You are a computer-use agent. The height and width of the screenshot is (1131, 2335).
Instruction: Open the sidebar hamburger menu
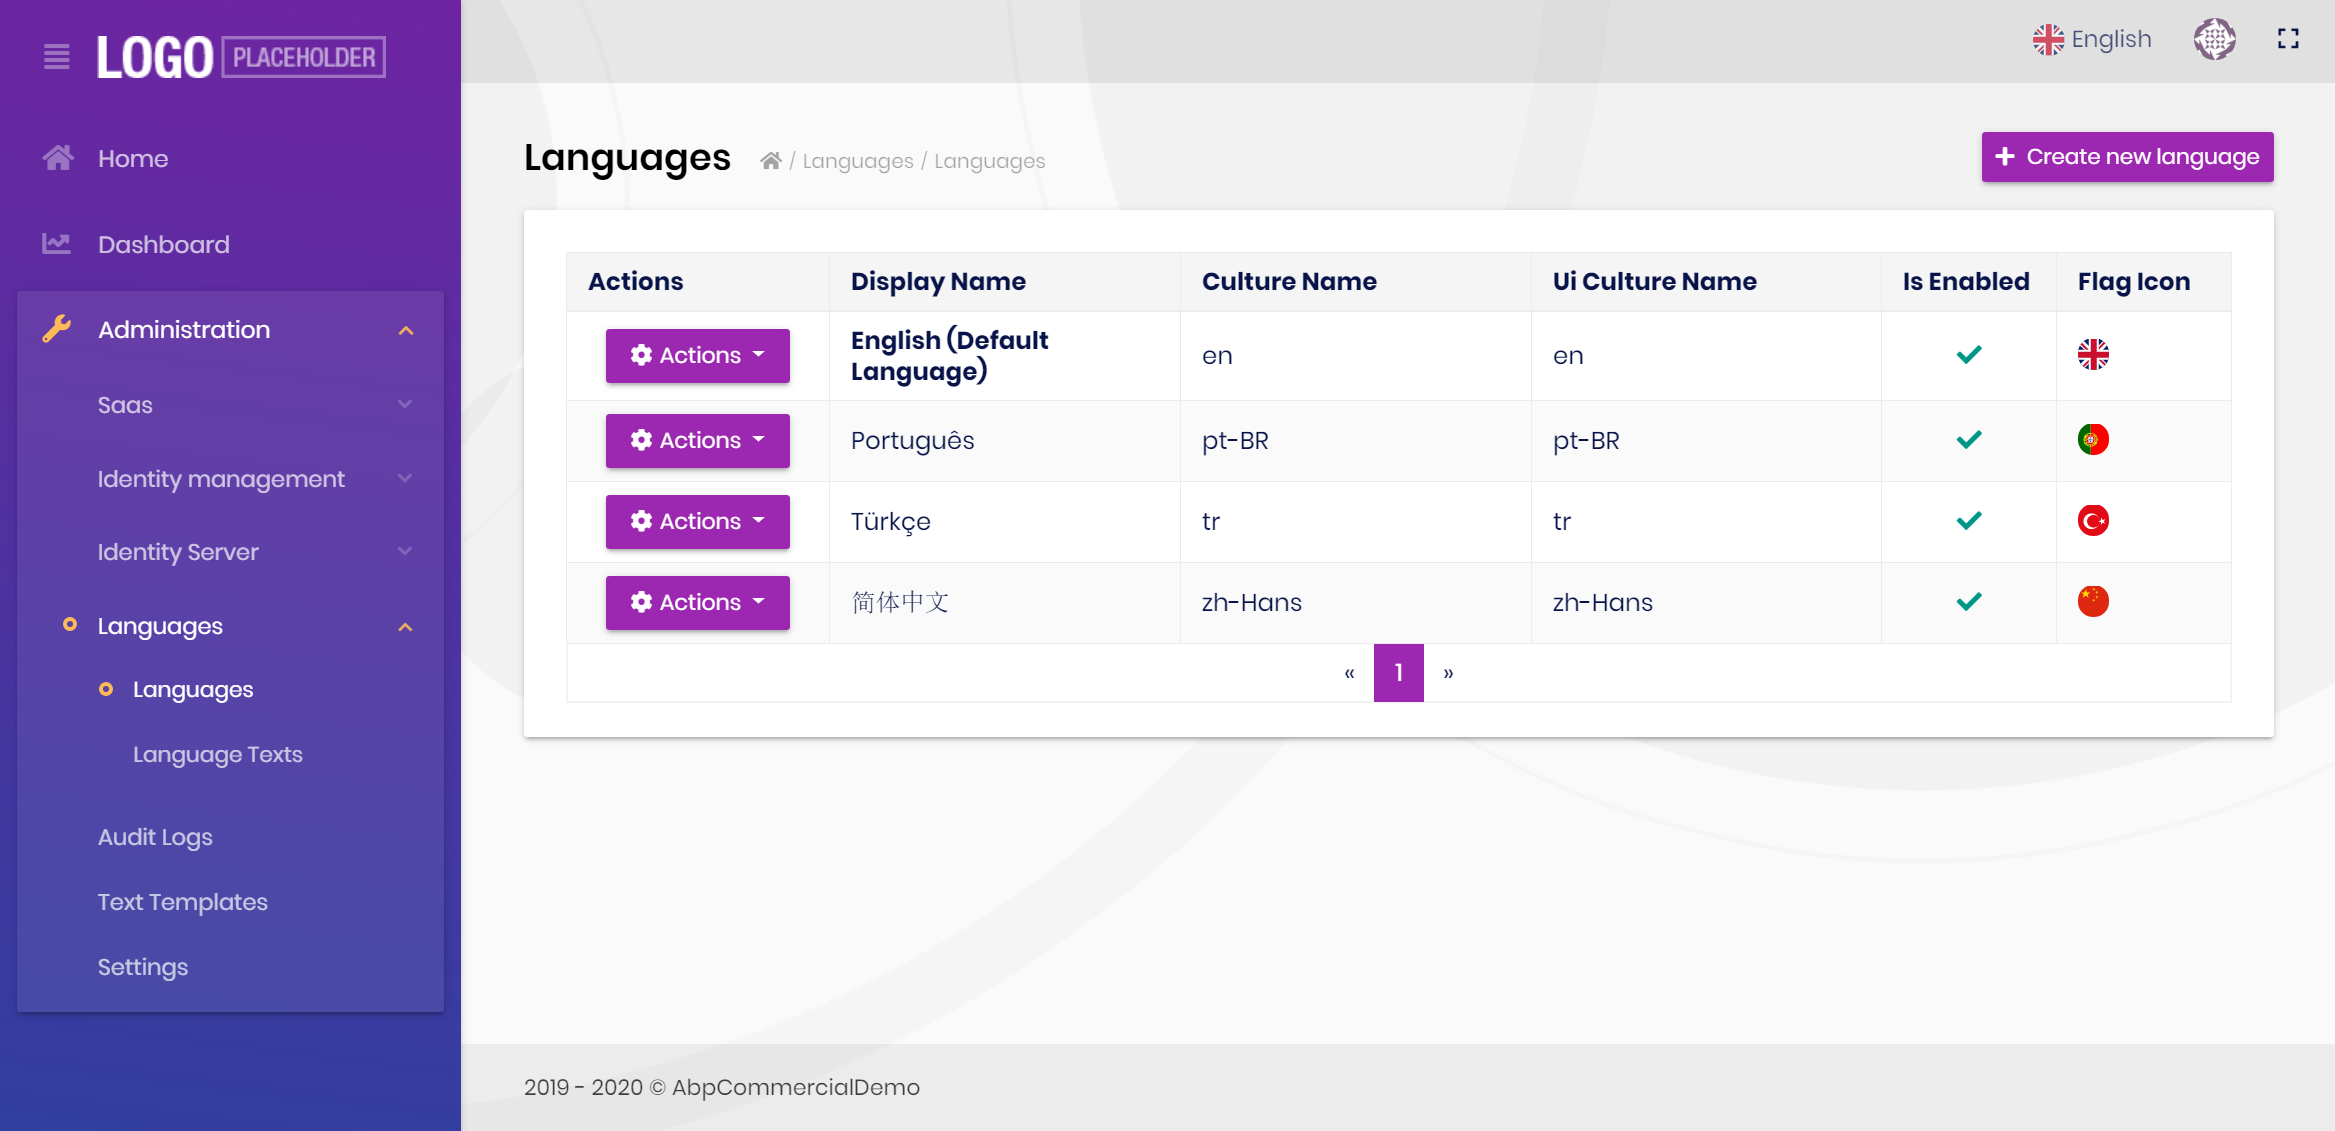pos(56,58)
